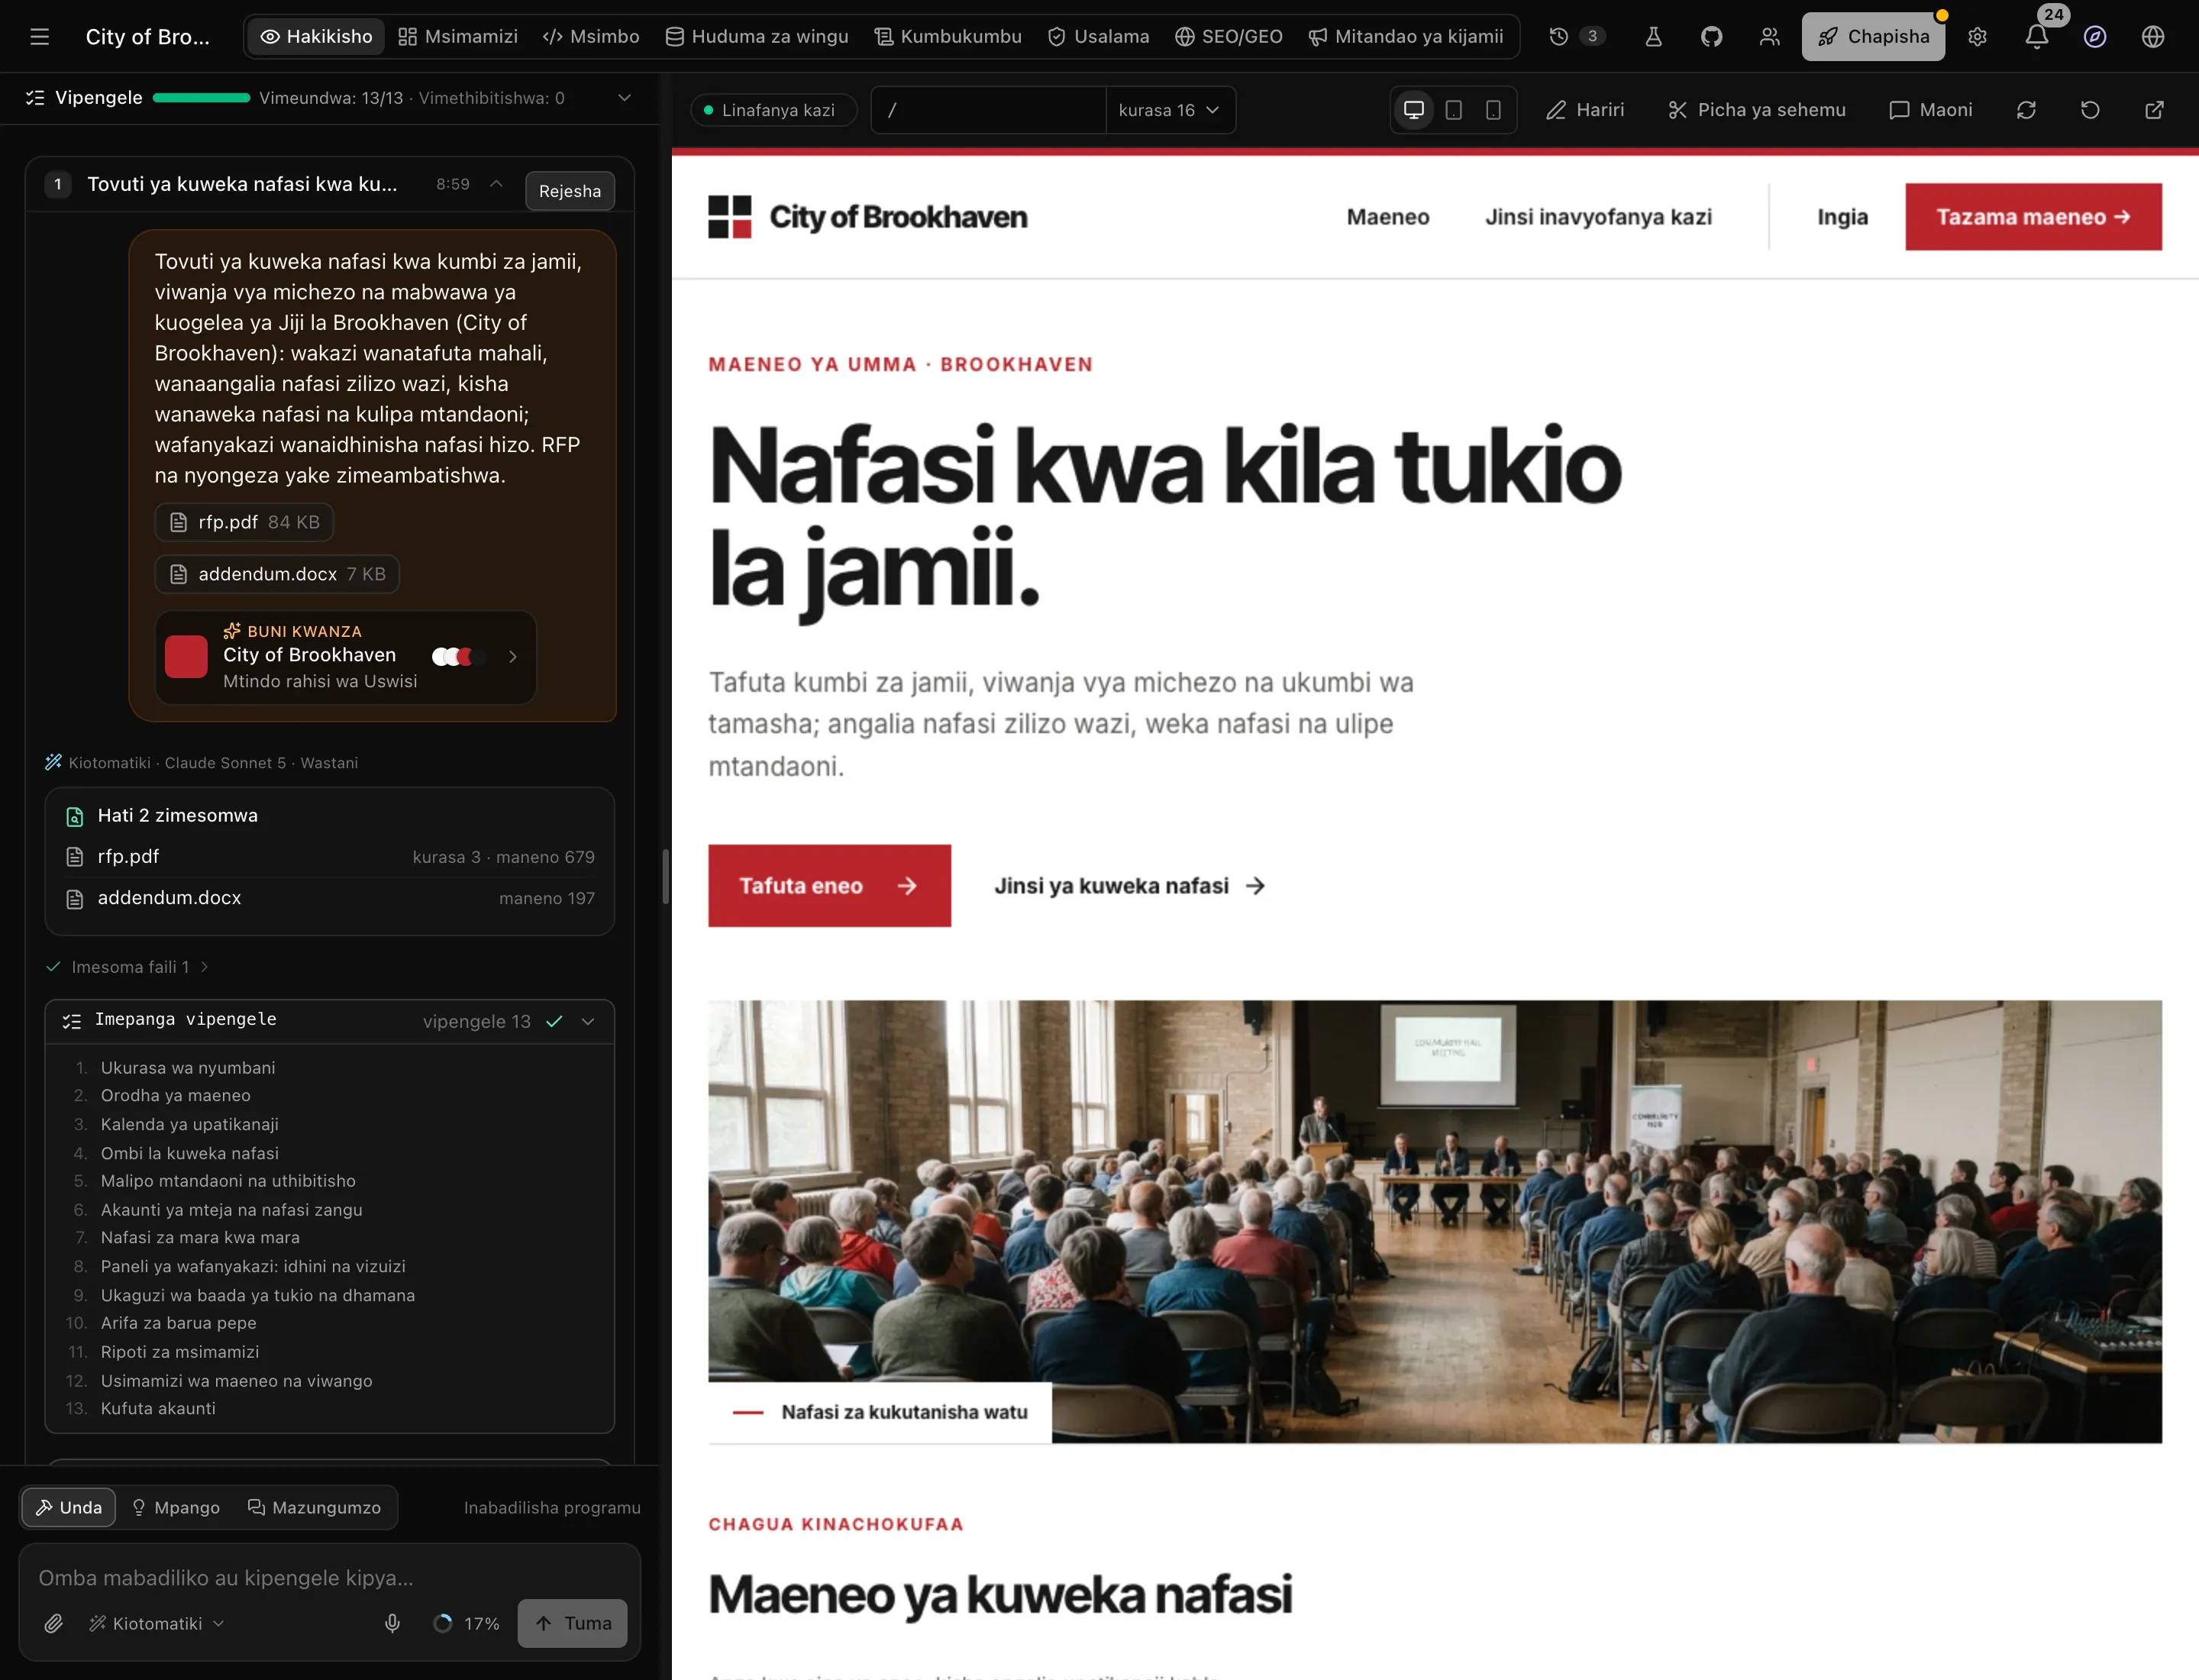Attach a file with paperclip icon
The image size is (2199, 1680).
(53, 1623)
